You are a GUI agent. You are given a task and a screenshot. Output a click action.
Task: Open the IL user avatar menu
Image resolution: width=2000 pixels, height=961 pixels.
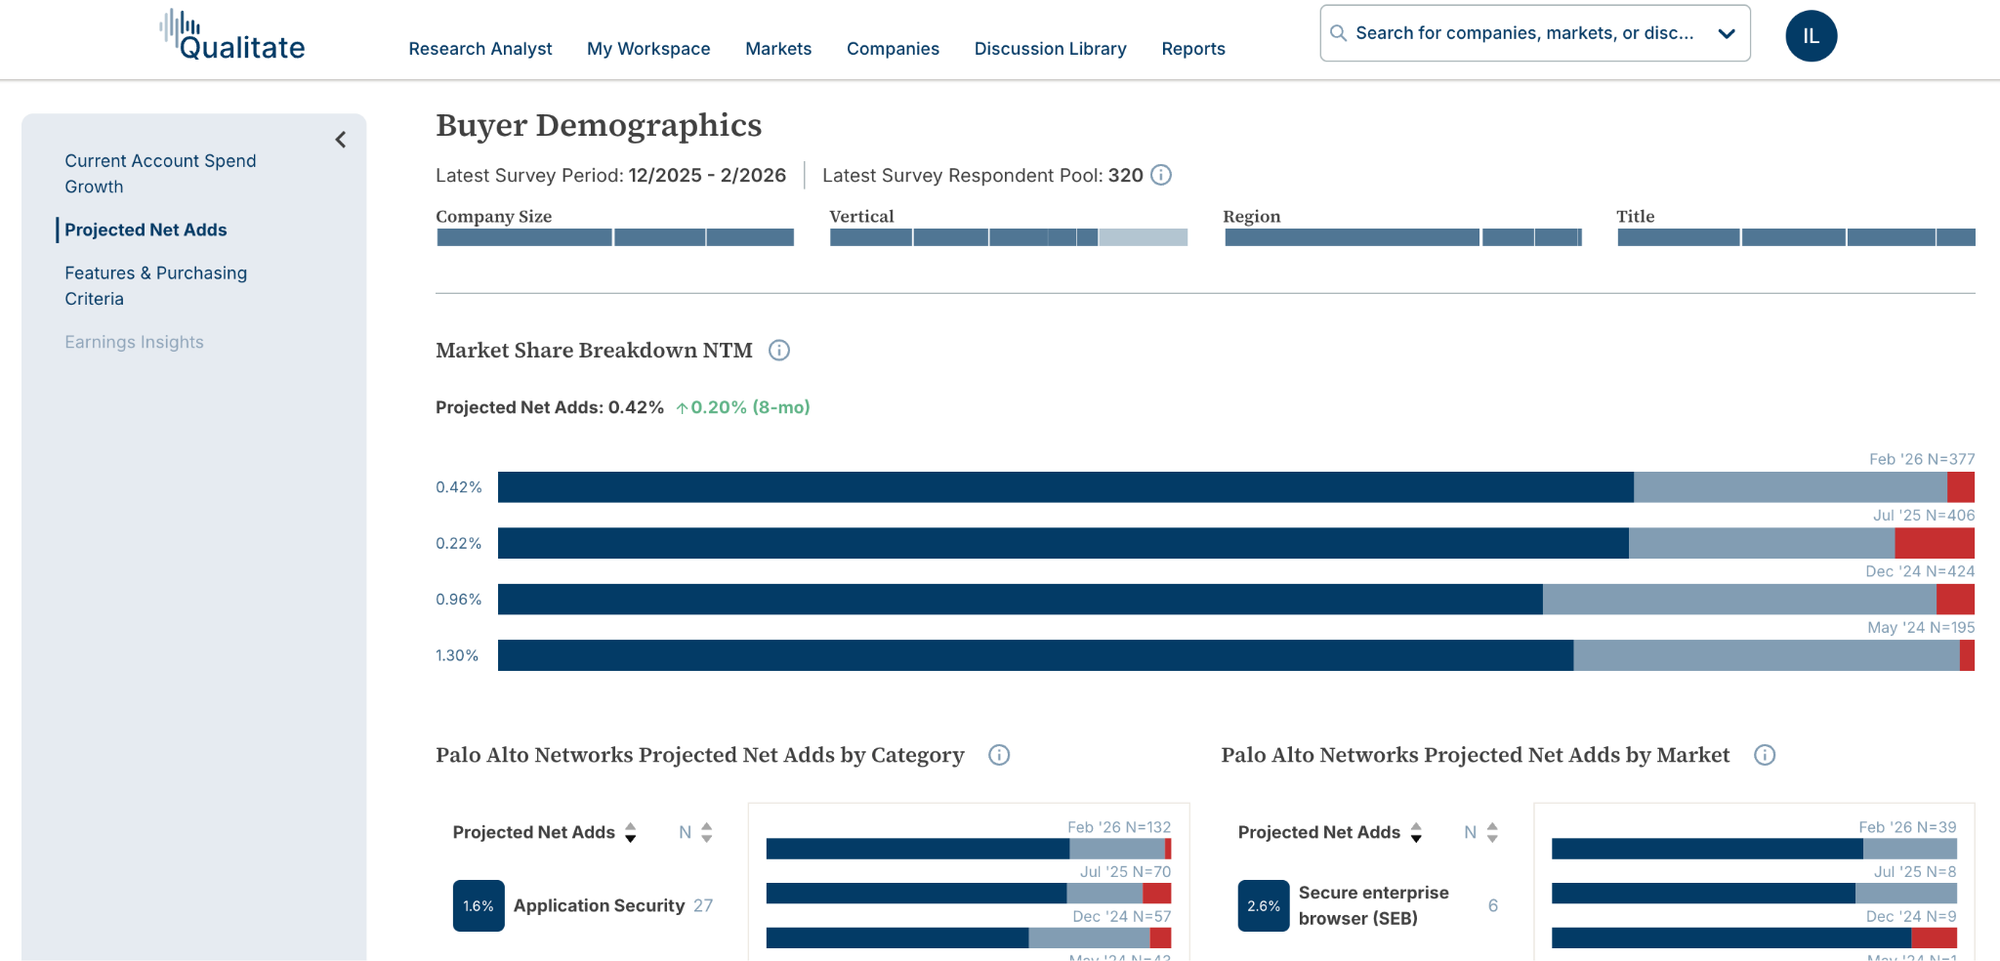tap(1811, 36)
